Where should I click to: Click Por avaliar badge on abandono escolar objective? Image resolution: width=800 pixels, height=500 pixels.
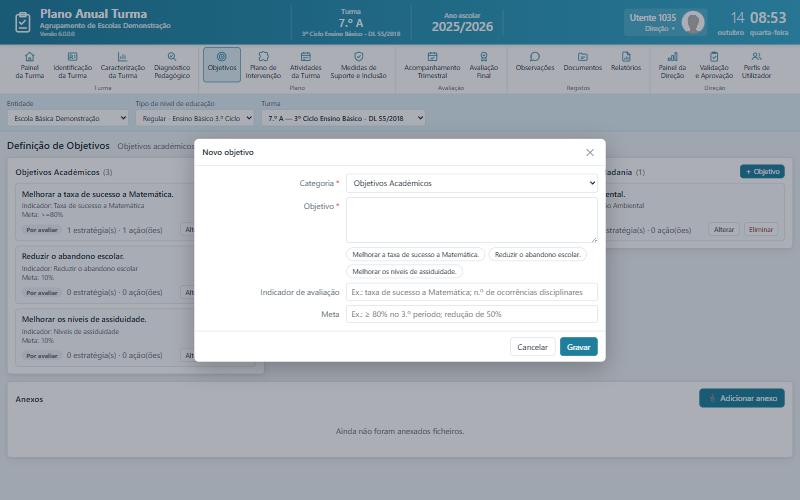(42, 293)
